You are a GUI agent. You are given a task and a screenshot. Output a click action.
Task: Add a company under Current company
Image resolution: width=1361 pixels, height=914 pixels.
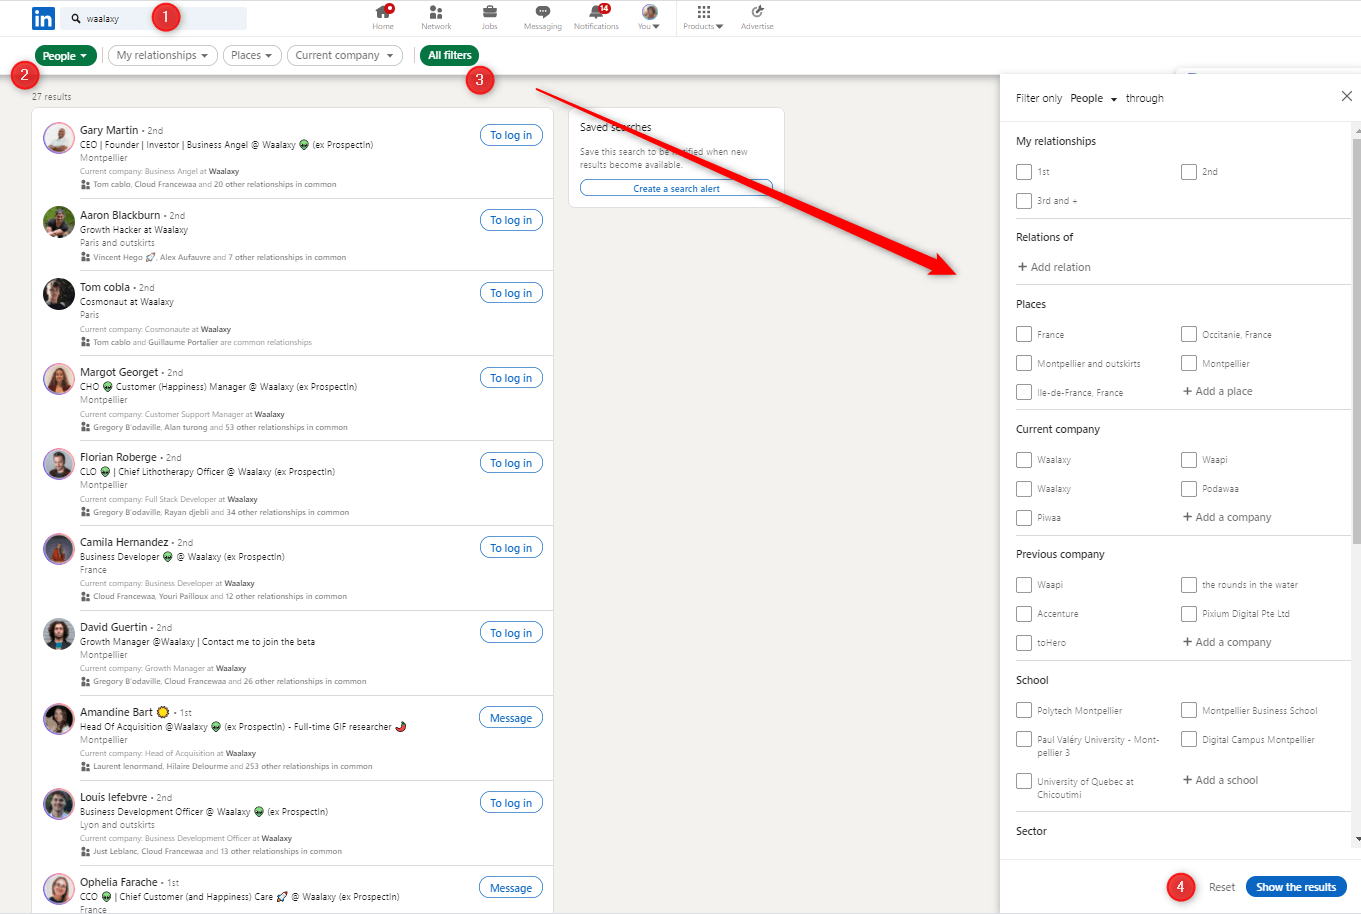click(1227, 517)
